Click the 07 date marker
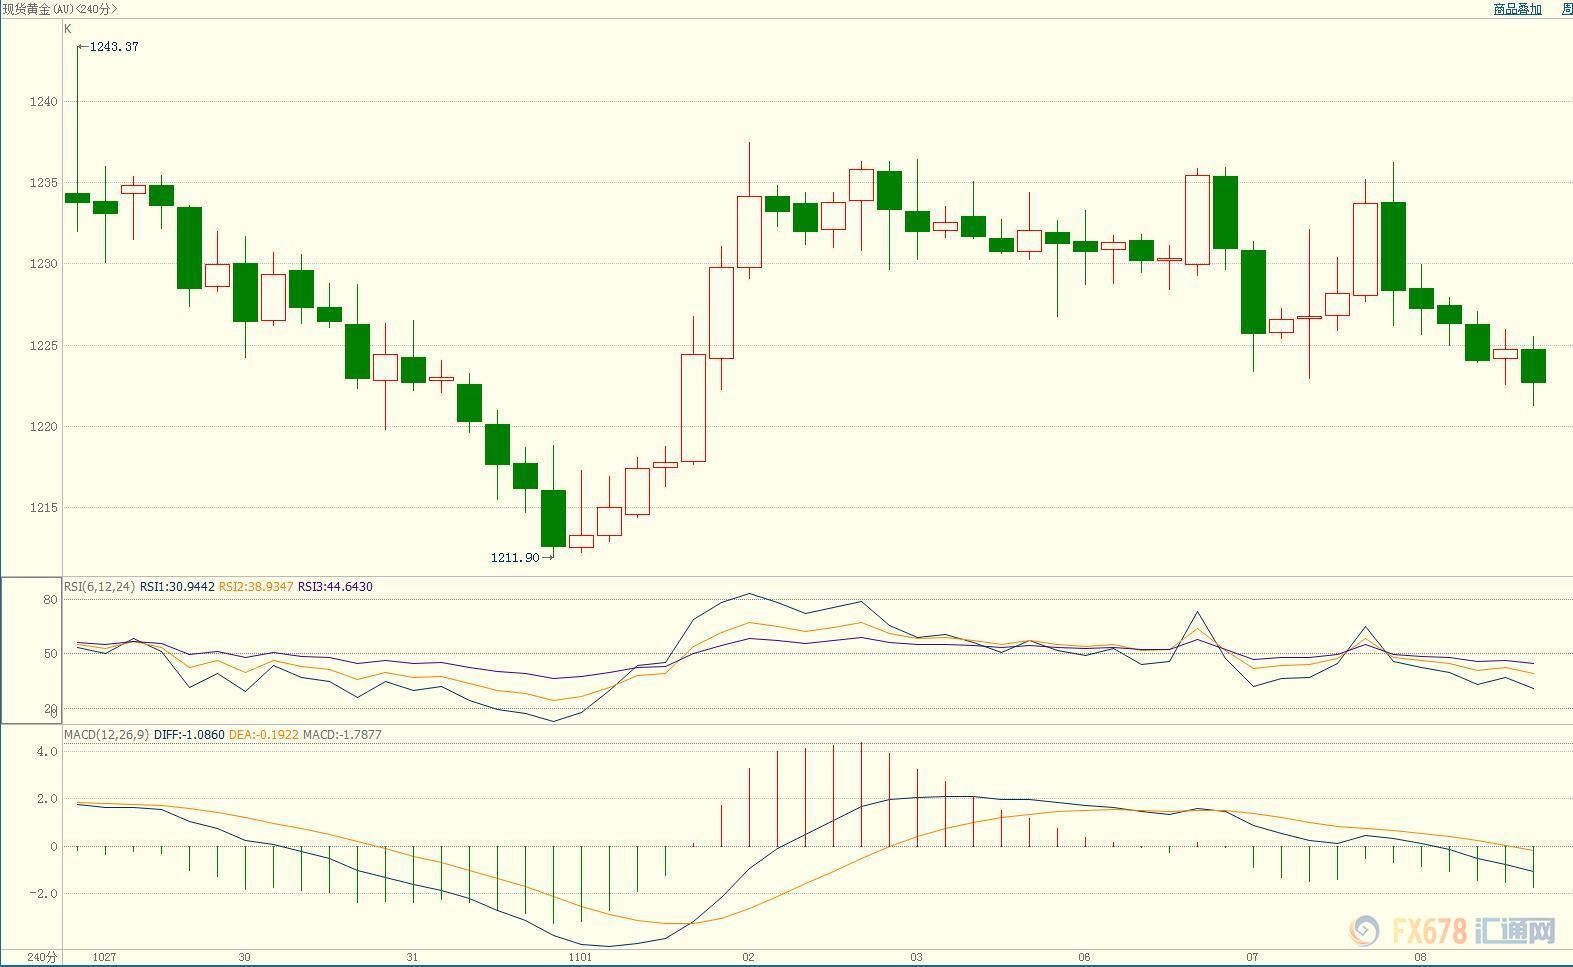Screen dimensions: 1573x967 coord(1252,957)
